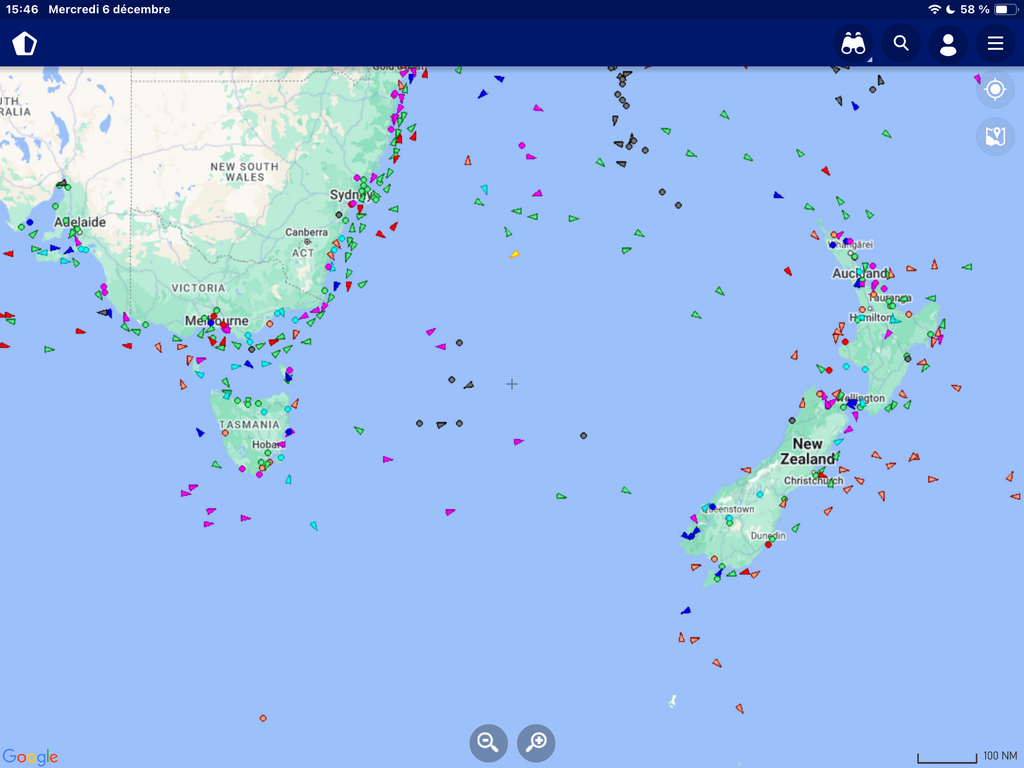Viewport: 1024px width, 768px height.
Task: Zoom in the map
Action: click(x=536, y=743)
